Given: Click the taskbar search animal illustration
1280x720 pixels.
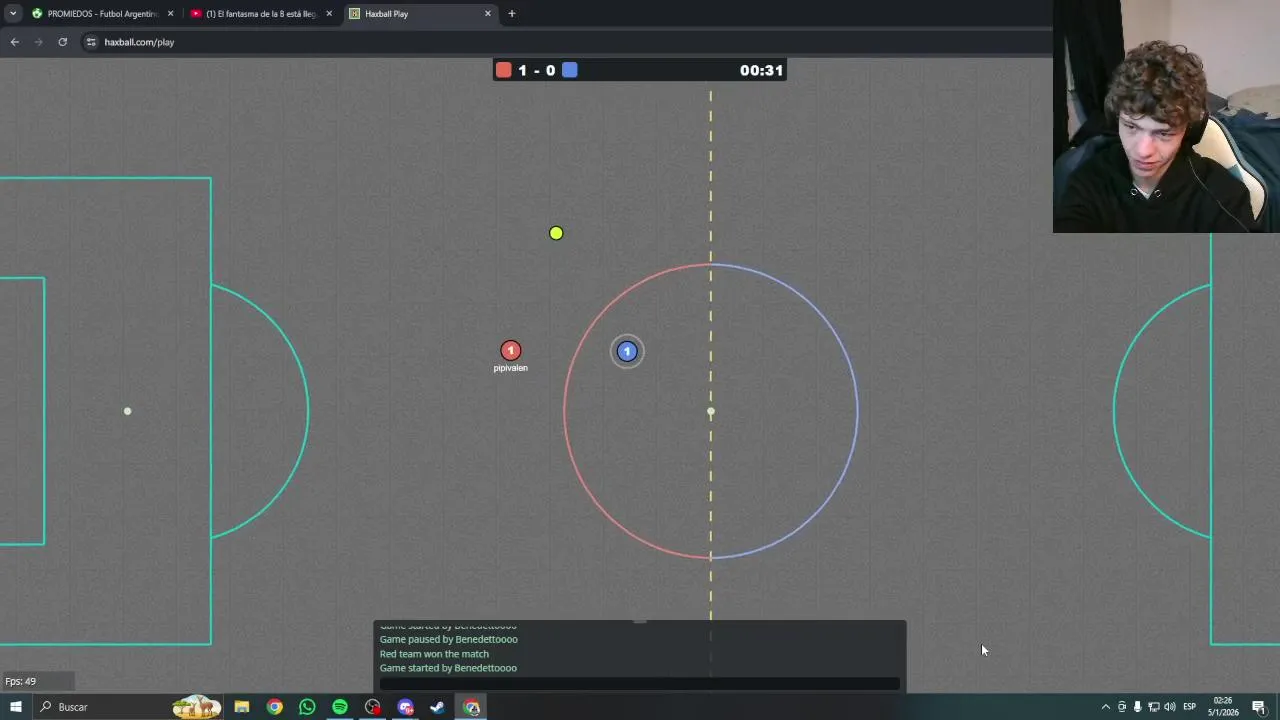Looking at the screenshot, I should tap(196, 707).
